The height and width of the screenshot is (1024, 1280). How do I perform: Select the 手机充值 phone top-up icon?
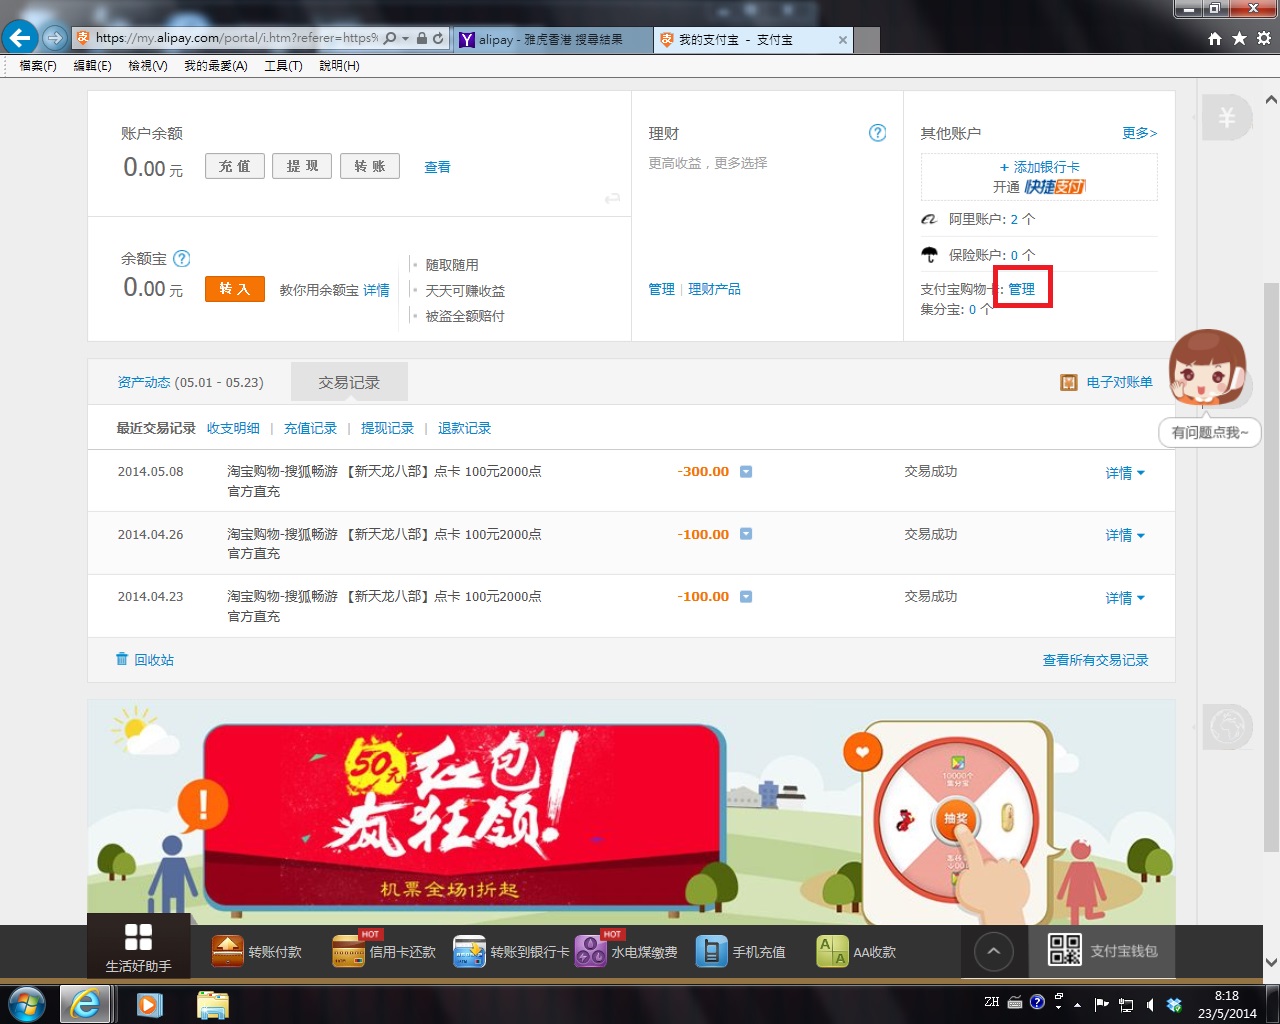[711, 951]
